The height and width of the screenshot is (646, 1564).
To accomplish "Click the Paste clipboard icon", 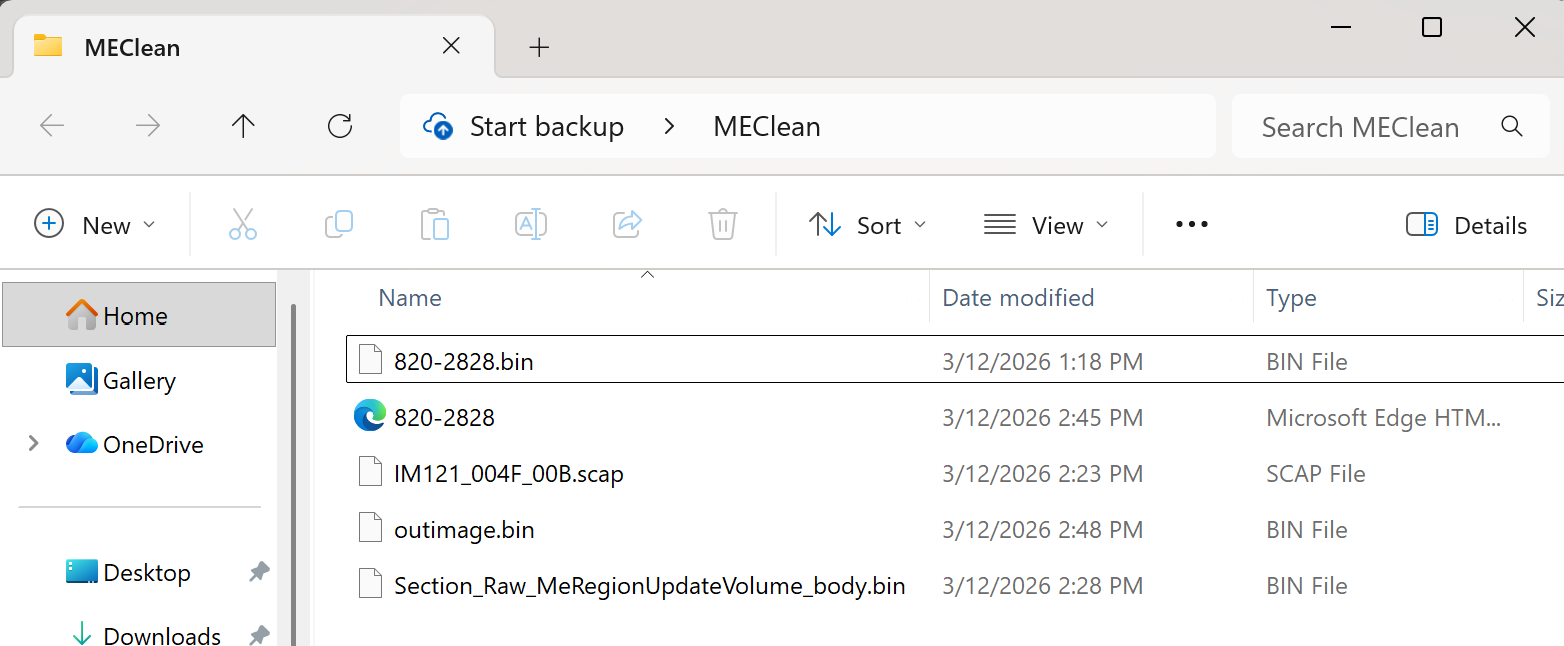I will pos(435,225).
